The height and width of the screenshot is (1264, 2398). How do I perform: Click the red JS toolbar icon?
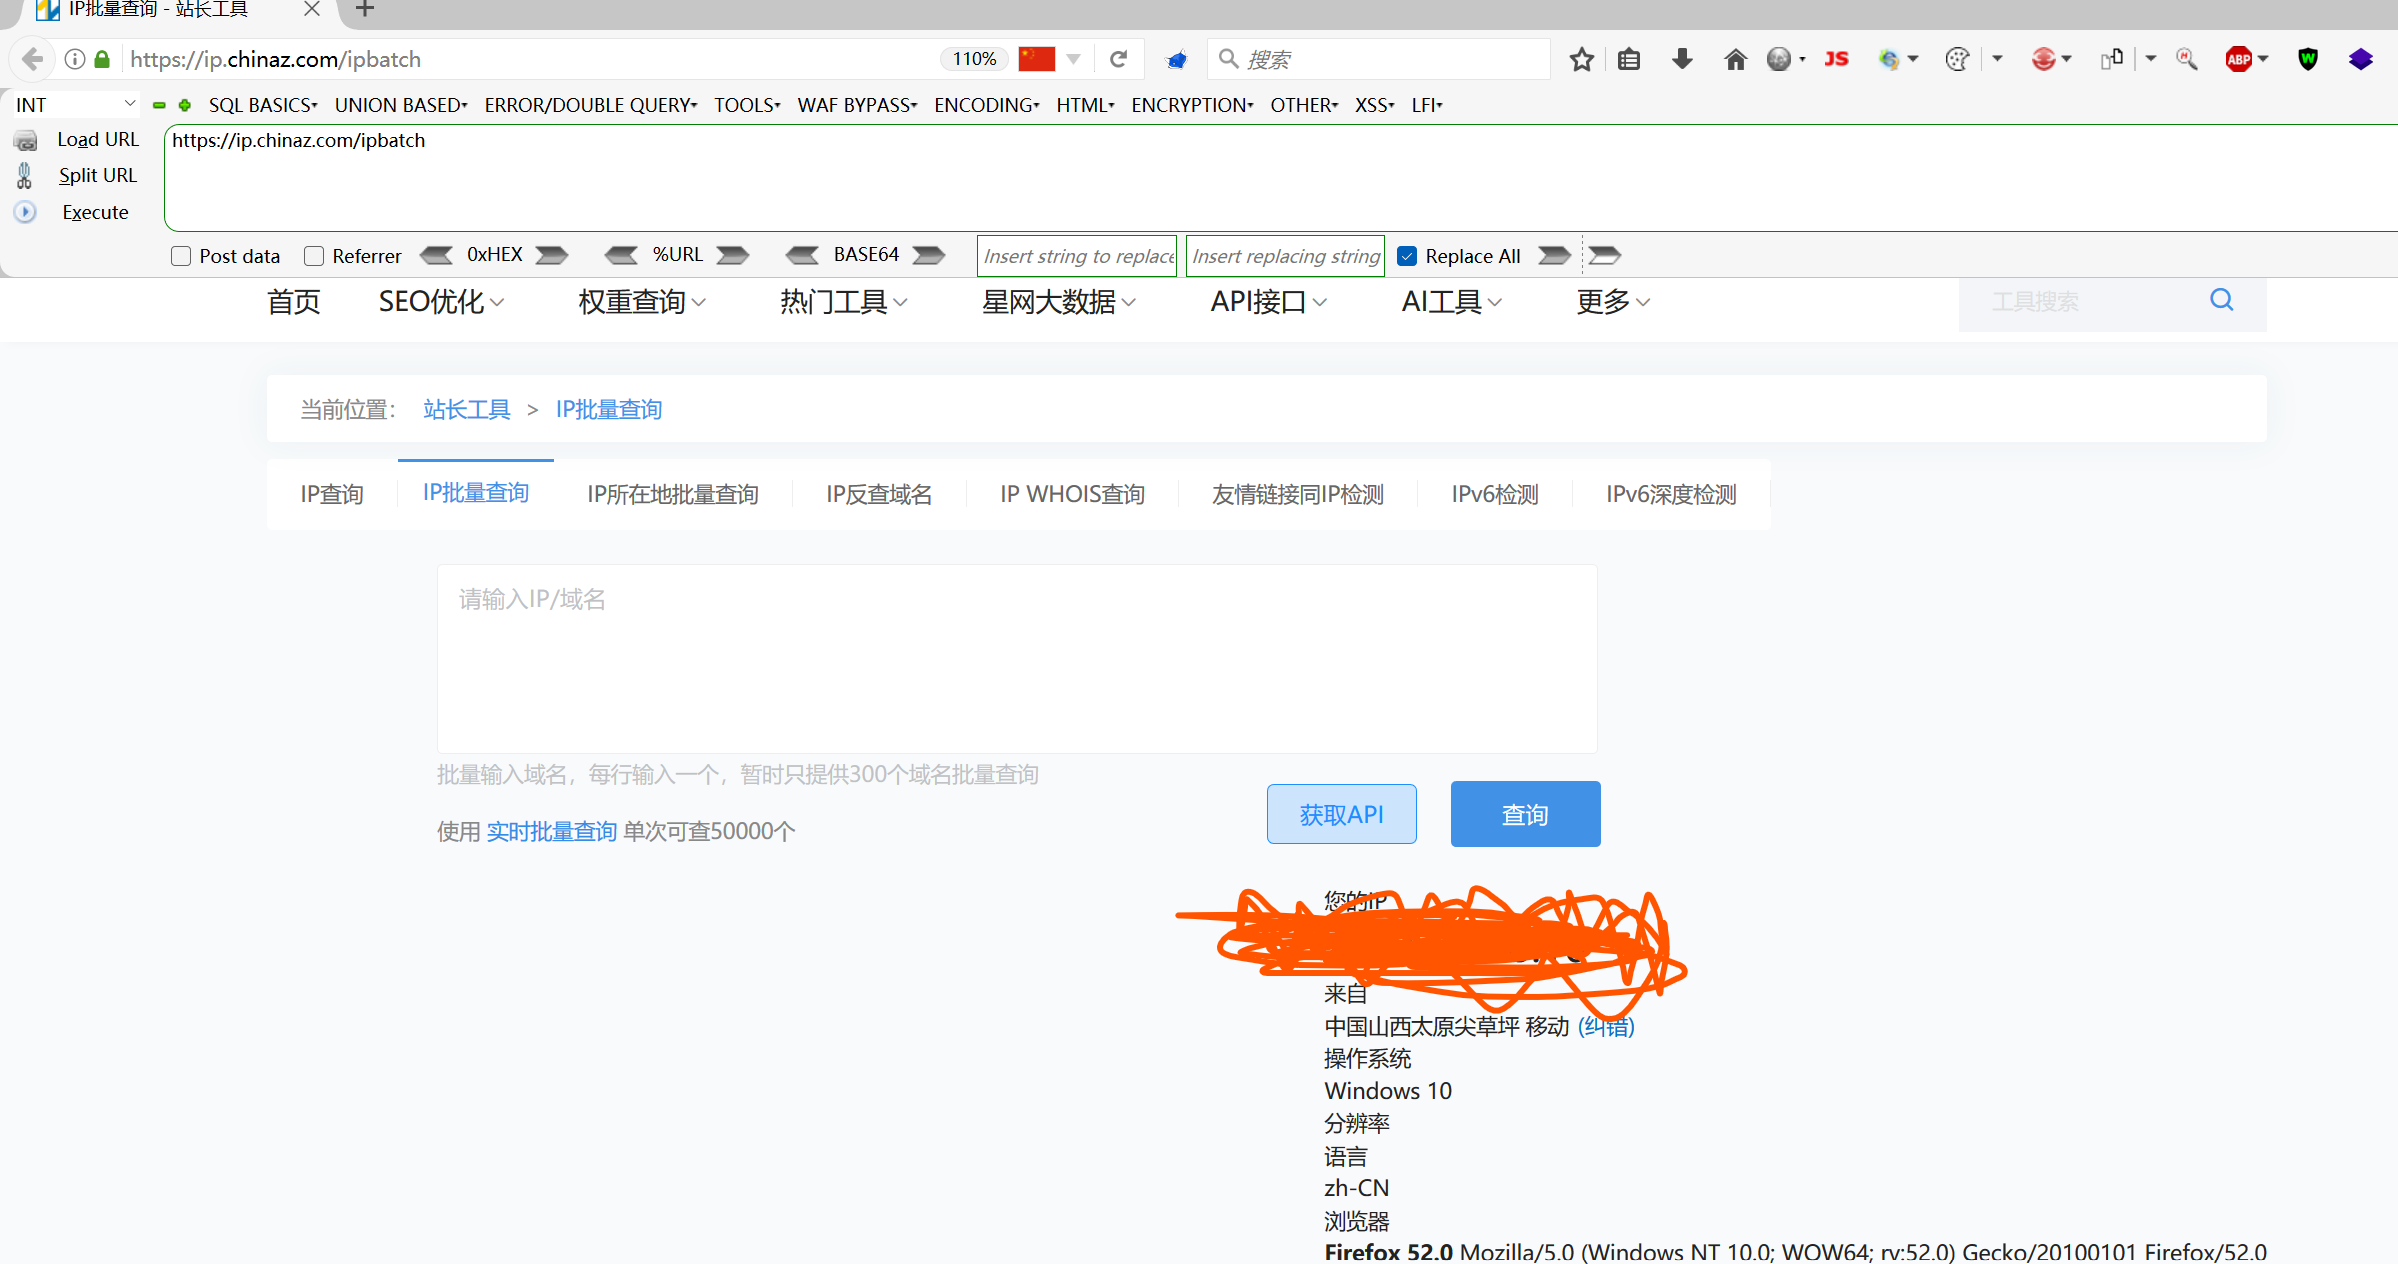1837,60
